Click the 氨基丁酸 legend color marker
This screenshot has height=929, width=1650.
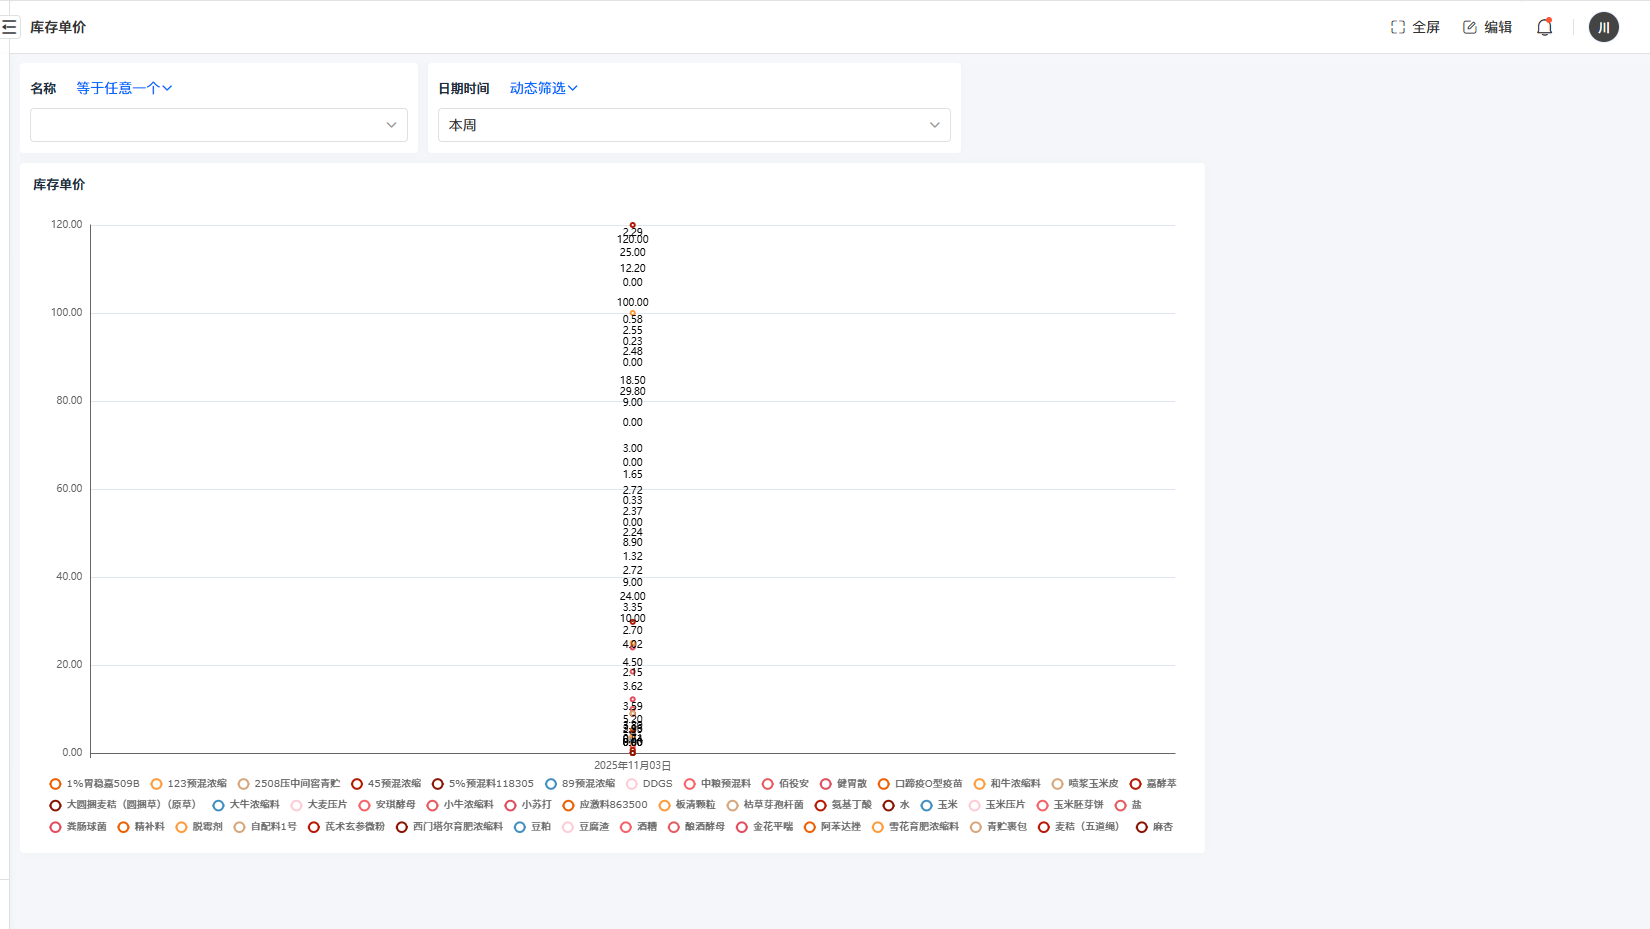click(821, 805)
